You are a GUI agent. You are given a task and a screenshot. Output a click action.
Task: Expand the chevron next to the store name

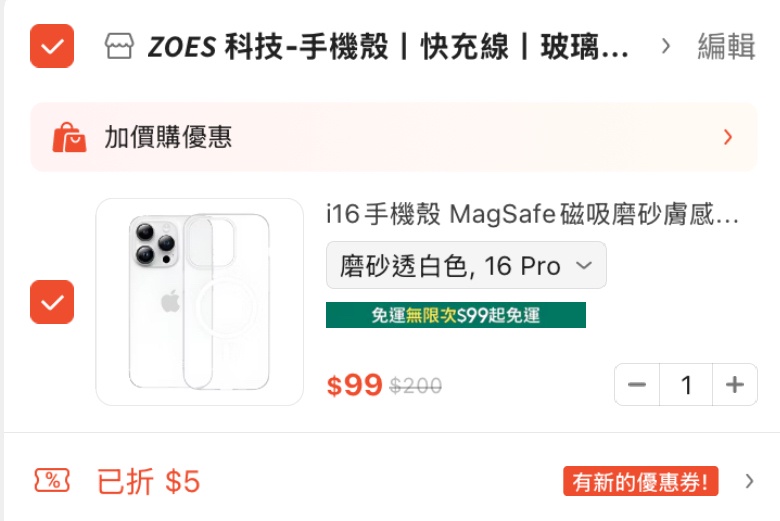(x=666, y=46)
